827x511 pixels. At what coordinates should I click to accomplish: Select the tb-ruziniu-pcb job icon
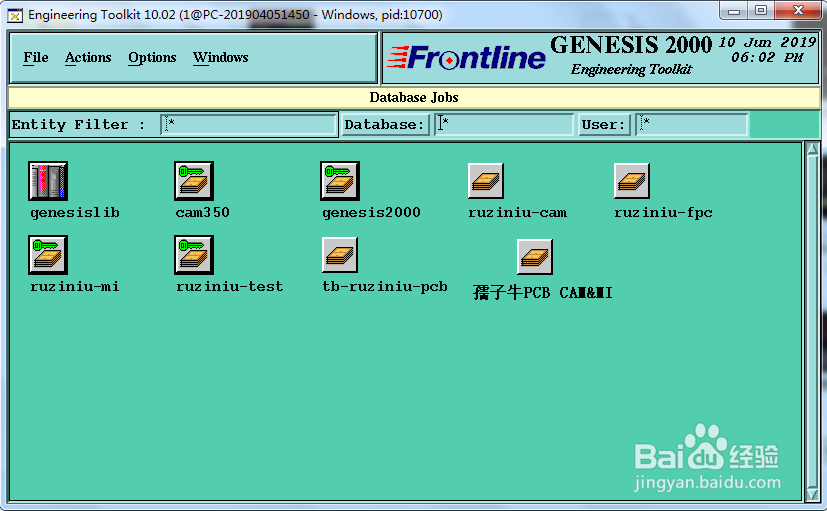[x=340, y=255]
